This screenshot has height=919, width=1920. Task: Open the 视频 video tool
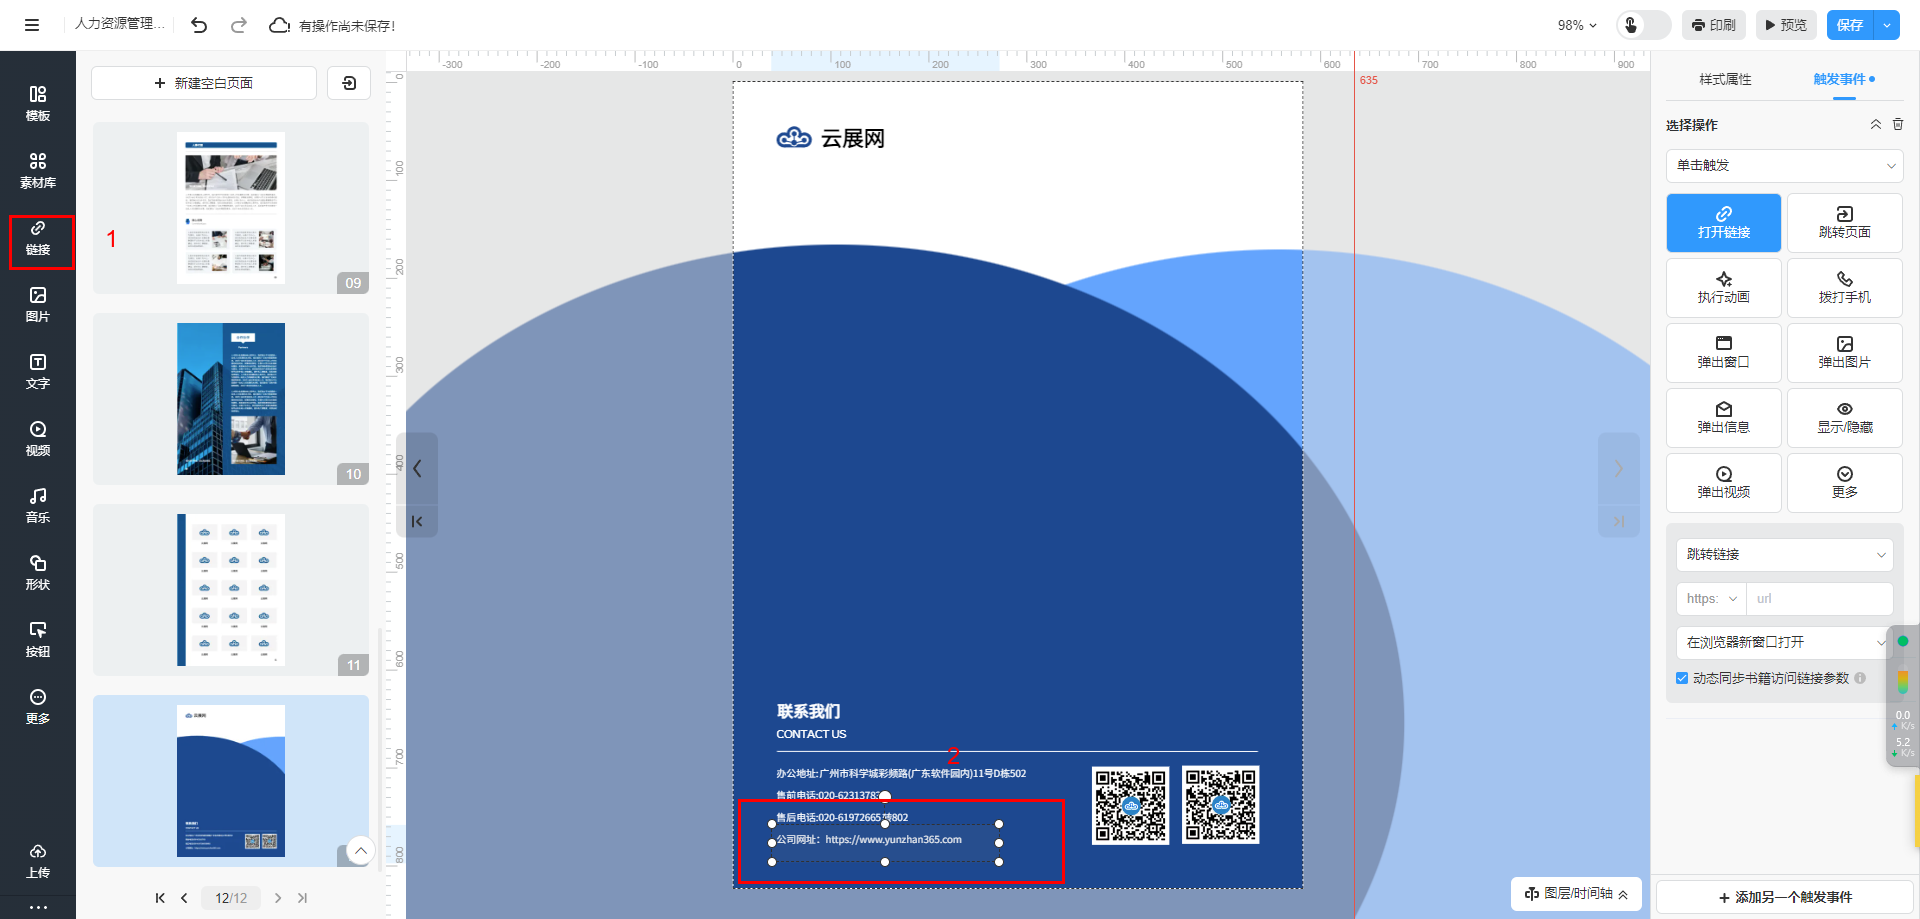pos(38,438)
